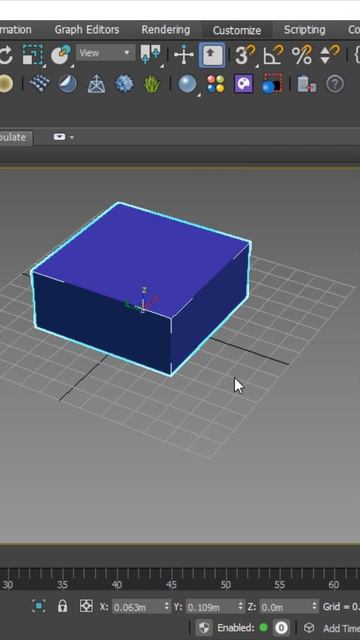Click Add Time Tag
Viewport: 360px width, 640px height.
coord(342,628)
